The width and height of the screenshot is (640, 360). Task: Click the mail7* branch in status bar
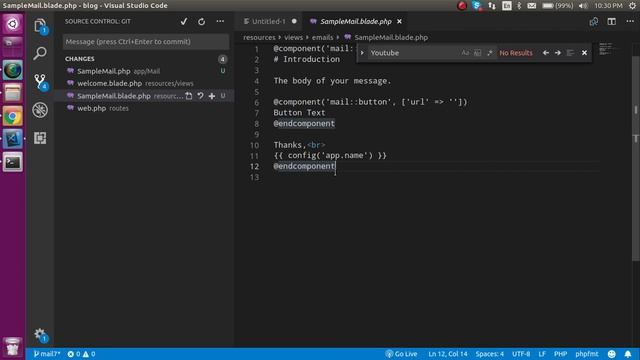[47, 354]
